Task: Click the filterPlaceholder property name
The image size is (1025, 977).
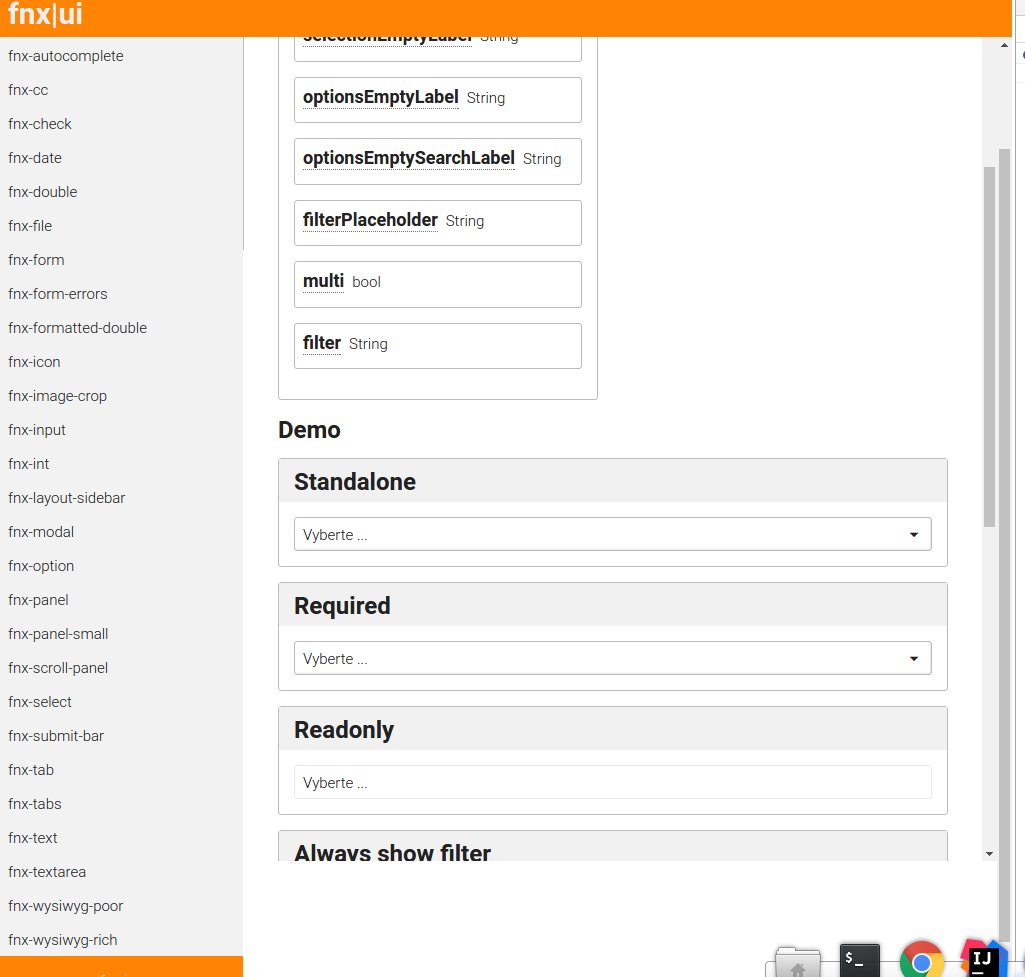Action: pyautogui.click(x=370, y=220)
